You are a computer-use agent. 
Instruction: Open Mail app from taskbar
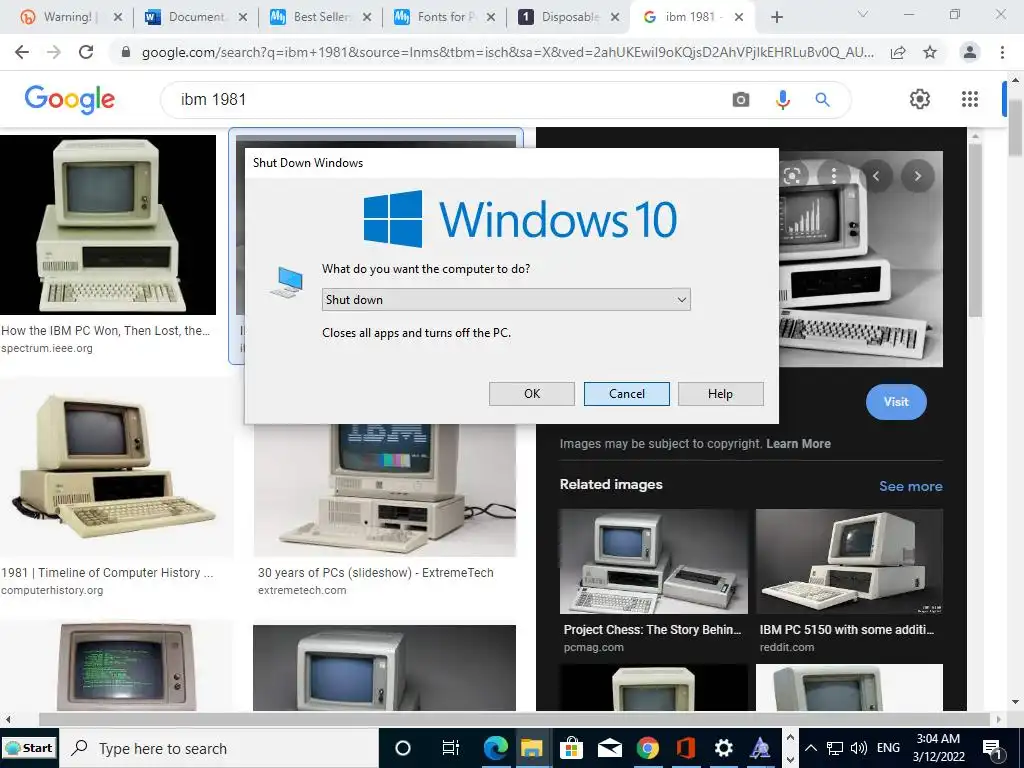coord(609,748)
